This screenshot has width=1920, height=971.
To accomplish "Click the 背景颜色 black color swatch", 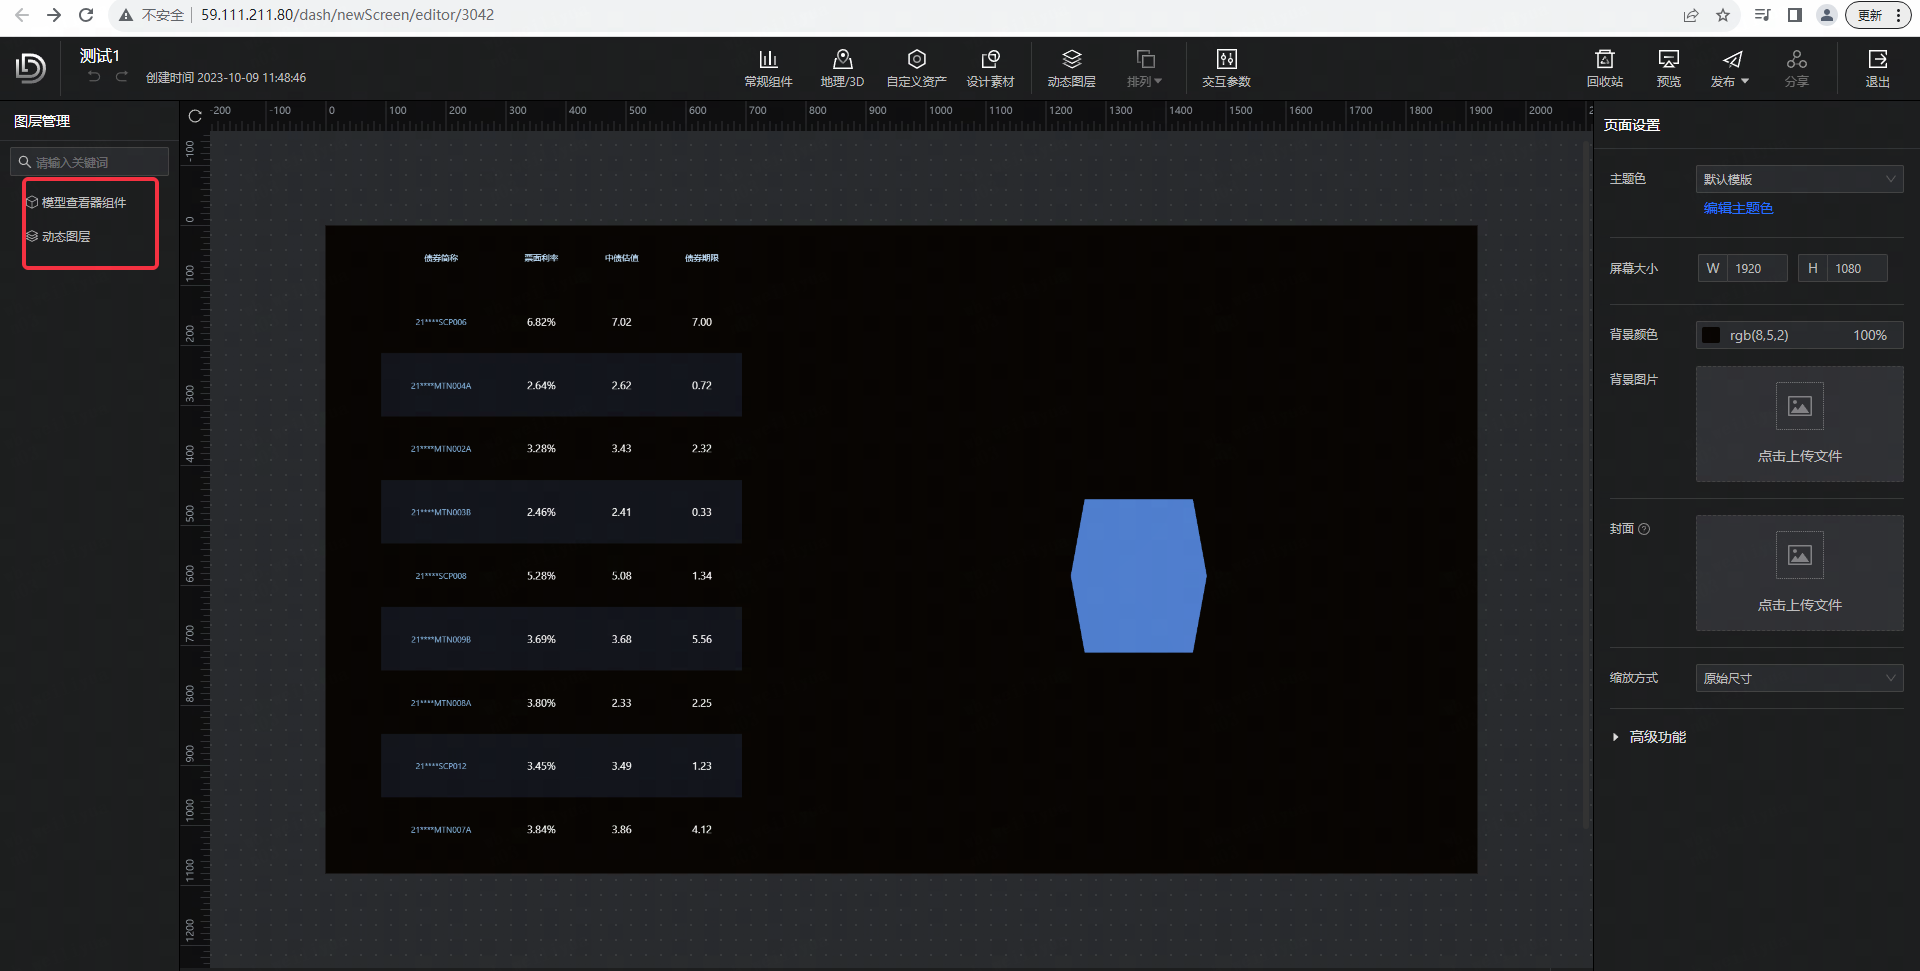I will click(x=1711, y=335).
